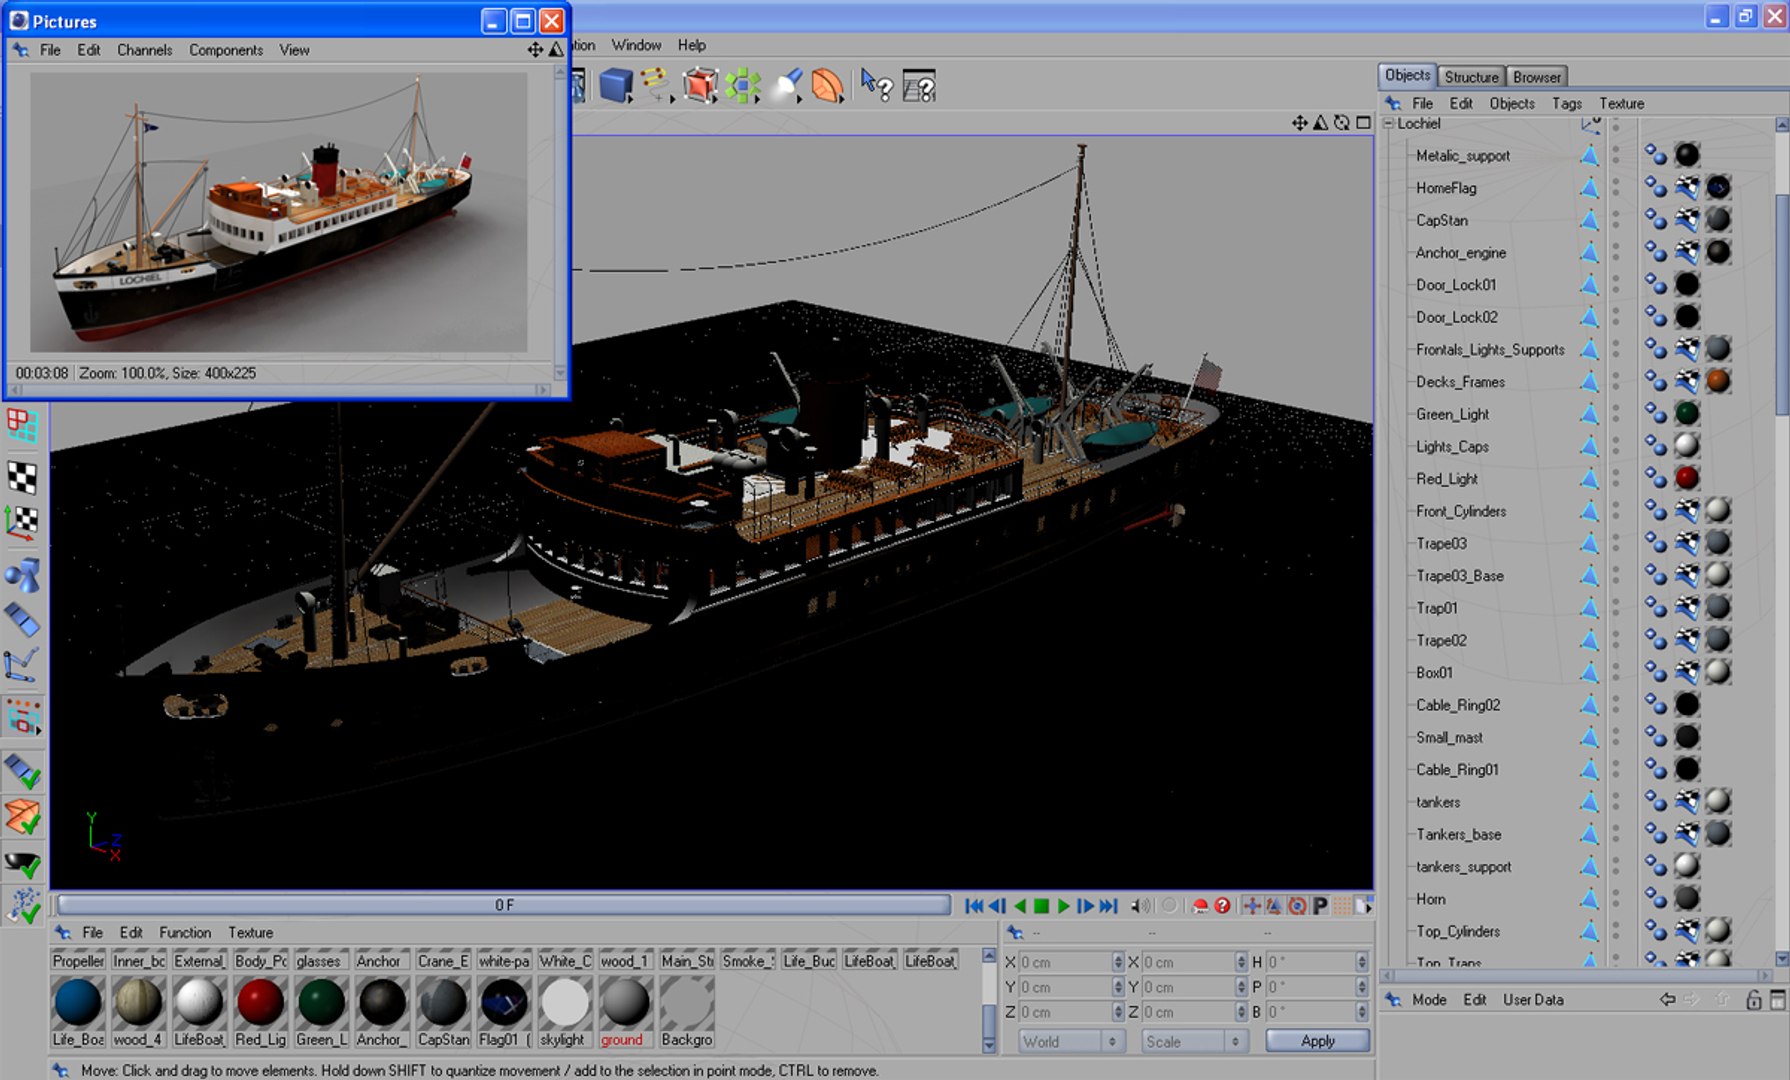This screenshot has width=1790, height=1080.
Task: Play the animation forward
Action: click(1064, 906)
